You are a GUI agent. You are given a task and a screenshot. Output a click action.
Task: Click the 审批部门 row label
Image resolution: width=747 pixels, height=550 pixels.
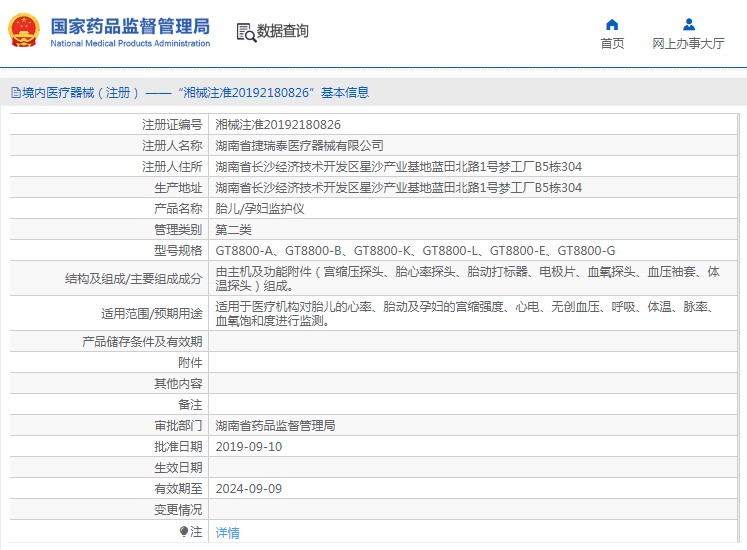point(178,426)
